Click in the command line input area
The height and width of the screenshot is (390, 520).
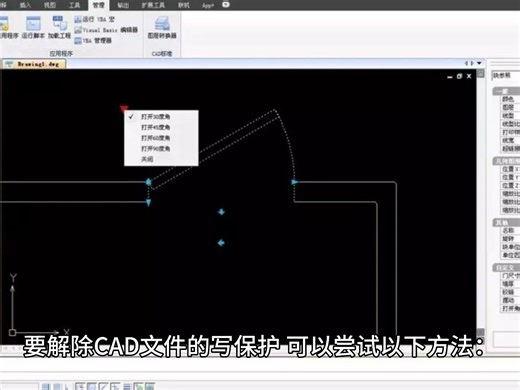[260, 365]
